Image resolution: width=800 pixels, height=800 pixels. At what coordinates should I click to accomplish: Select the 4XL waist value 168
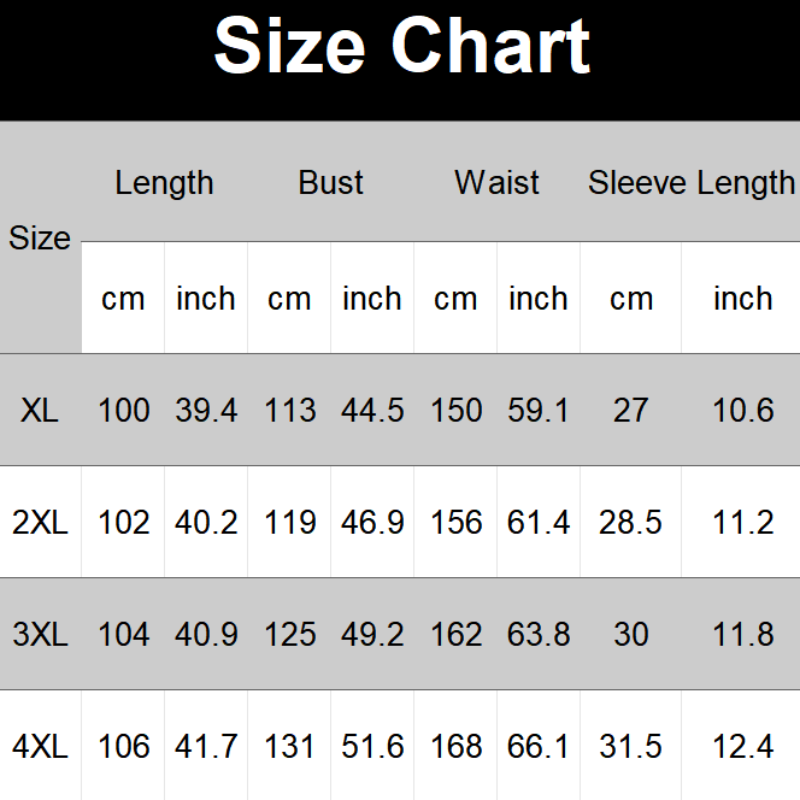[x=456, y=746]
